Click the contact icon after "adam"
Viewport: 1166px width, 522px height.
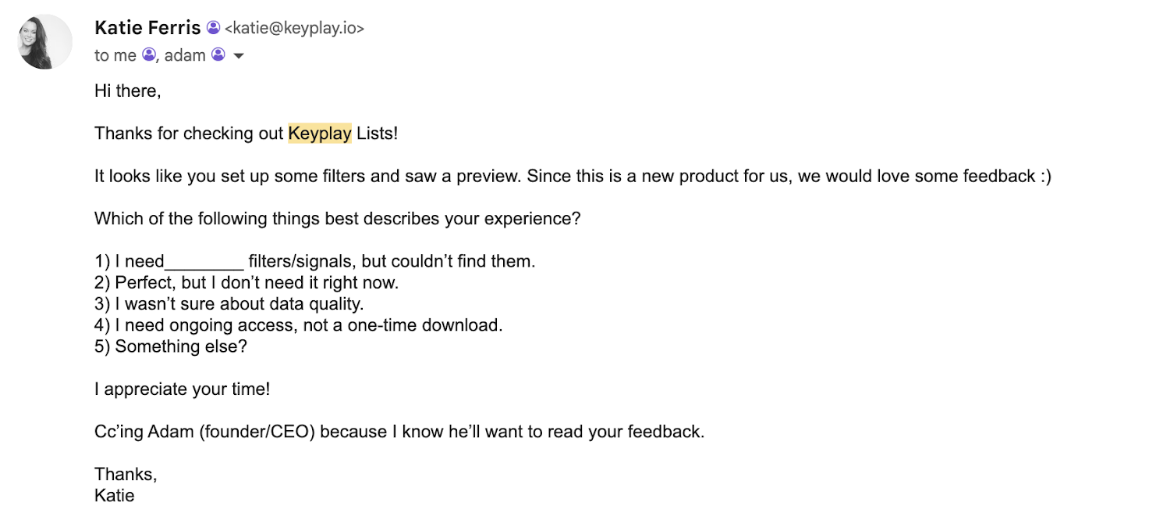click(218, 56)
